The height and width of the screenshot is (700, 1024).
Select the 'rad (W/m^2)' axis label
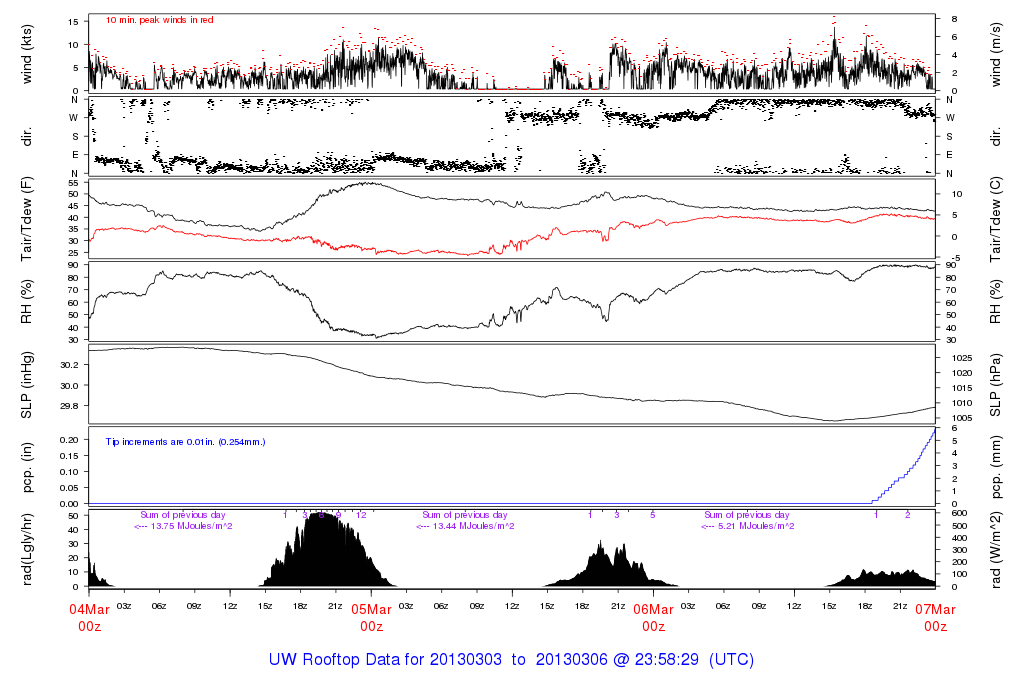coord(995,550)
